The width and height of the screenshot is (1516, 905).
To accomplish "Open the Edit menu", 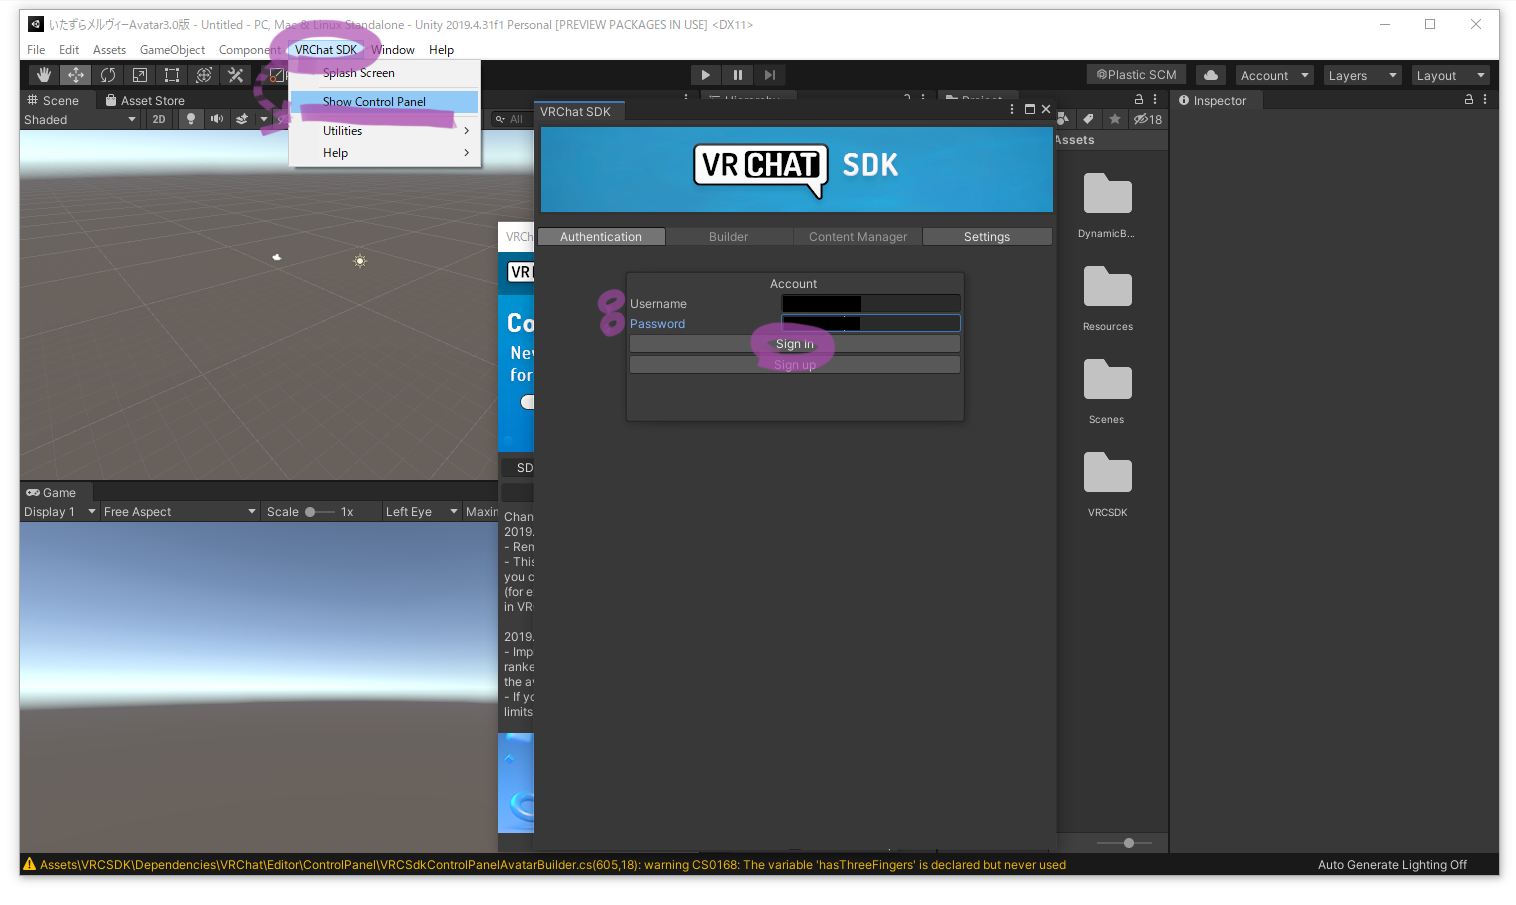I will pos(69,49).
